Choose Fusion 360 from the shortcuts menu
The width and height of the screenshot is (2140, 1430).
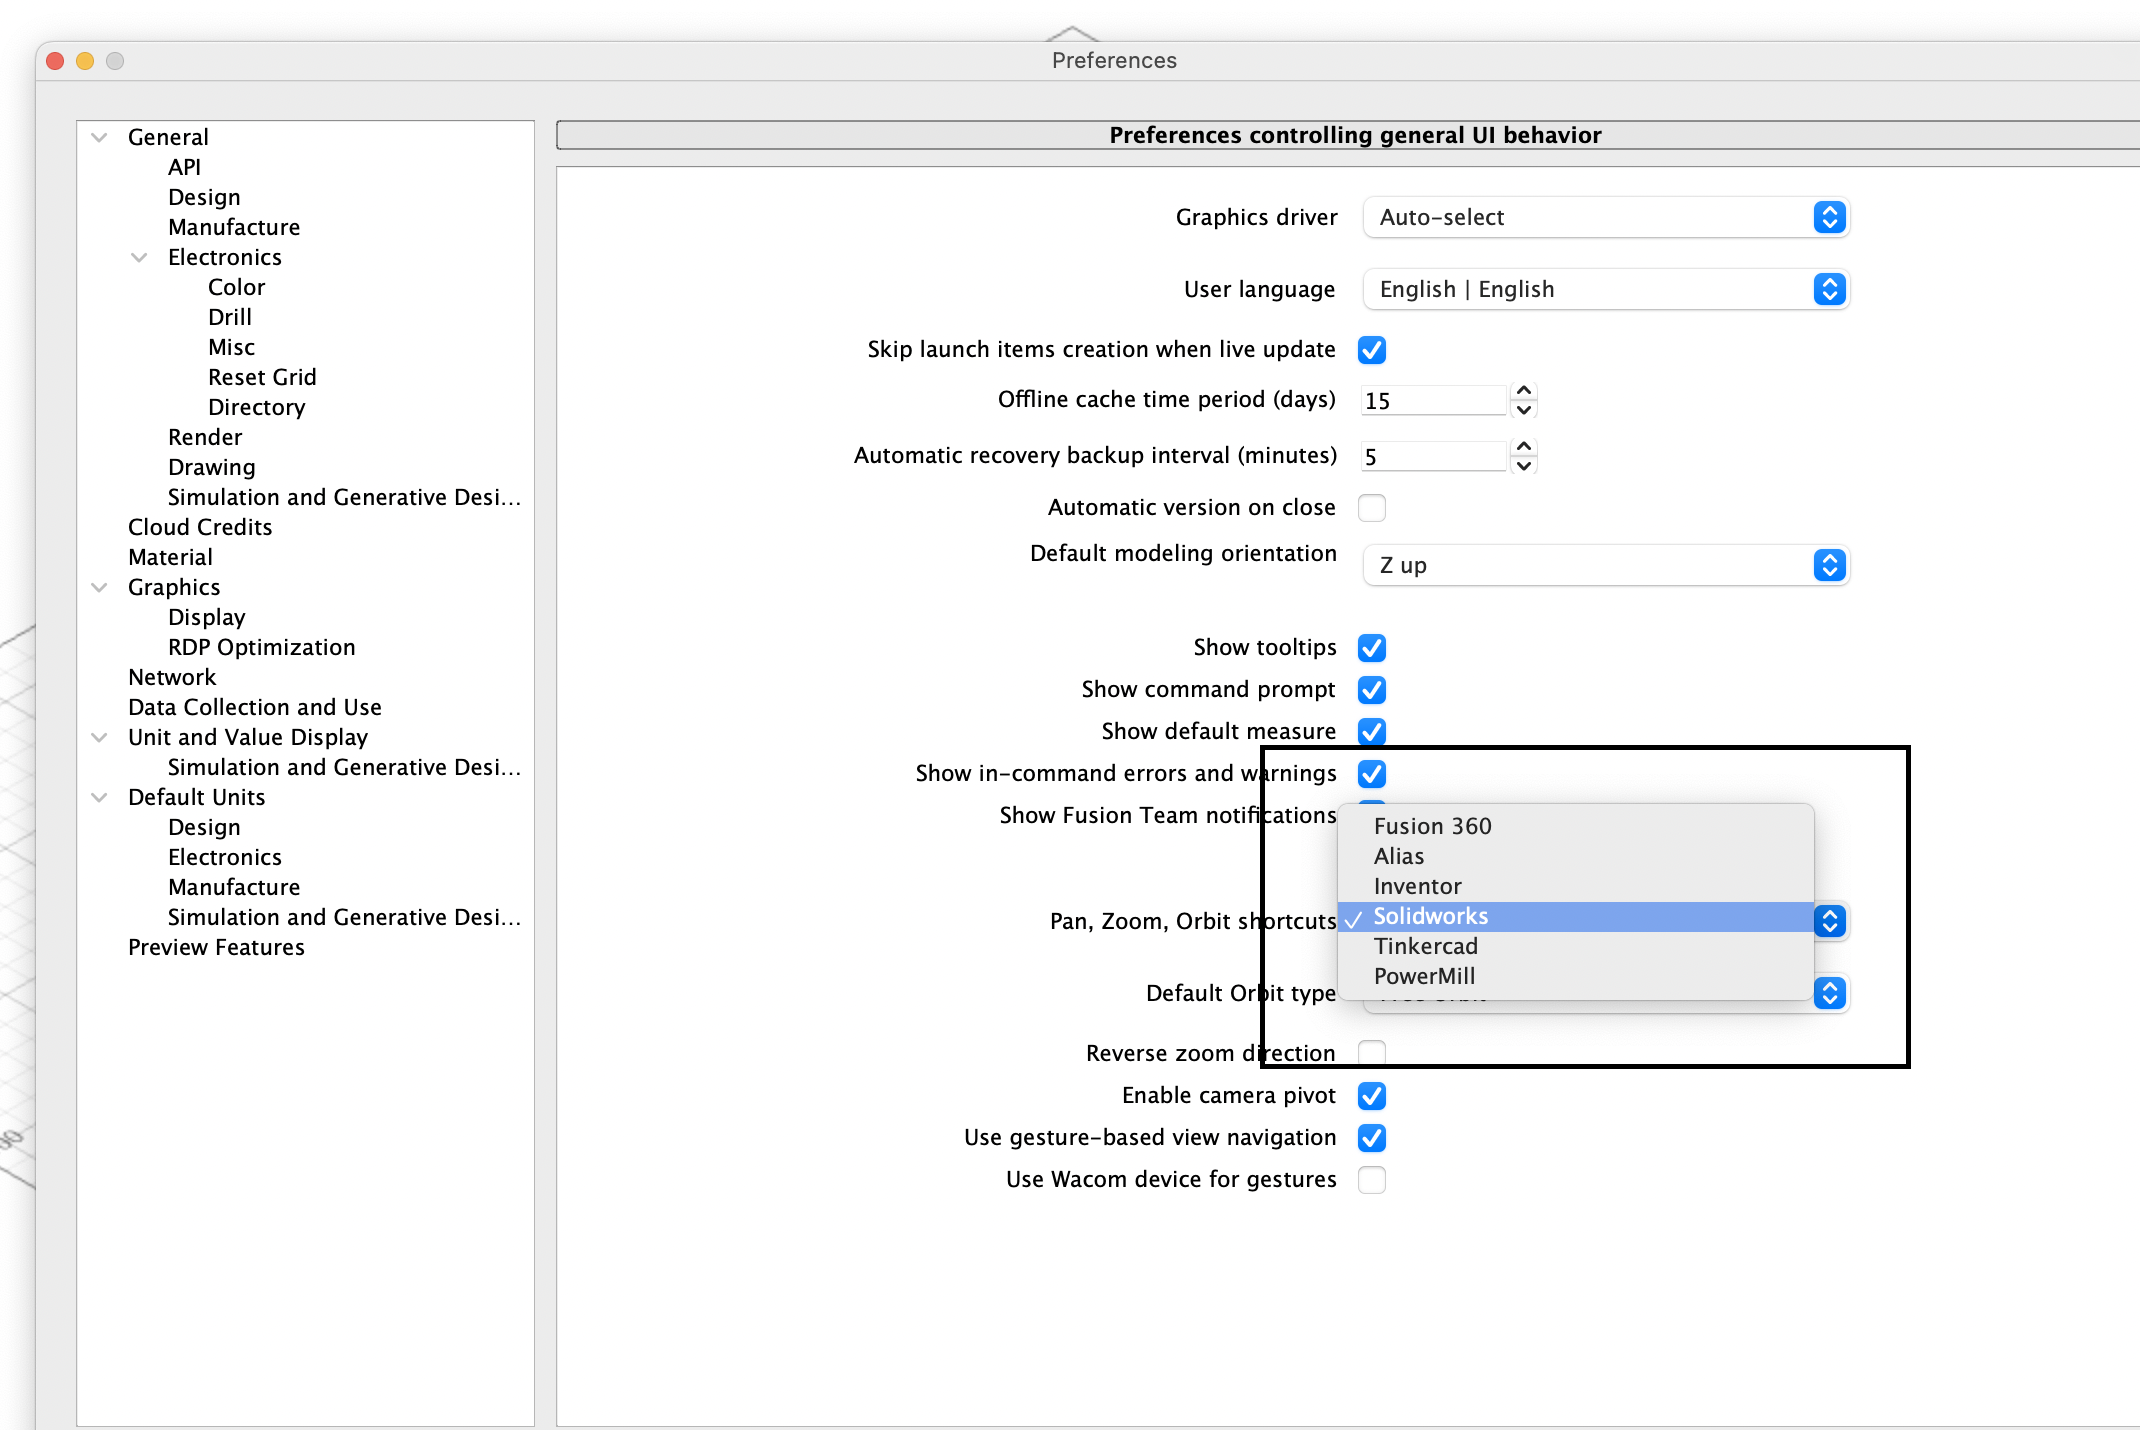pyautogui.click(x=1576, y=826)
